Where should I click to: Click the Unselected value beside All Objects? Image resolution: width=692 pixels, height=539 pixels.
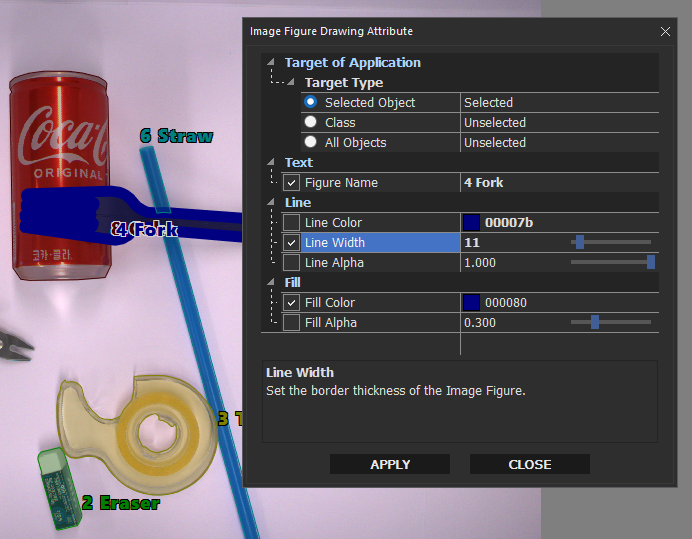click(495, 143)
